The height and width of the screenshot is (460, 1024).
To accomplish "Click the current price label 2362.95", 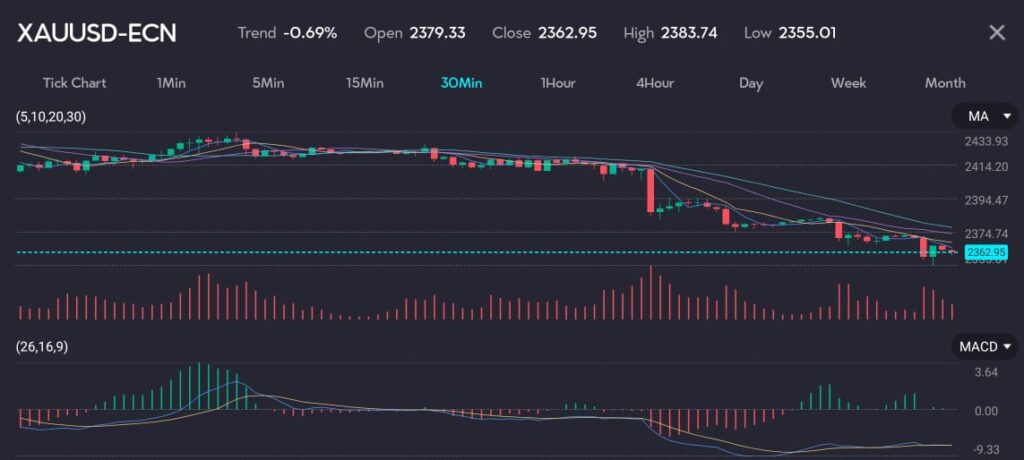I will tap(980, 251).
